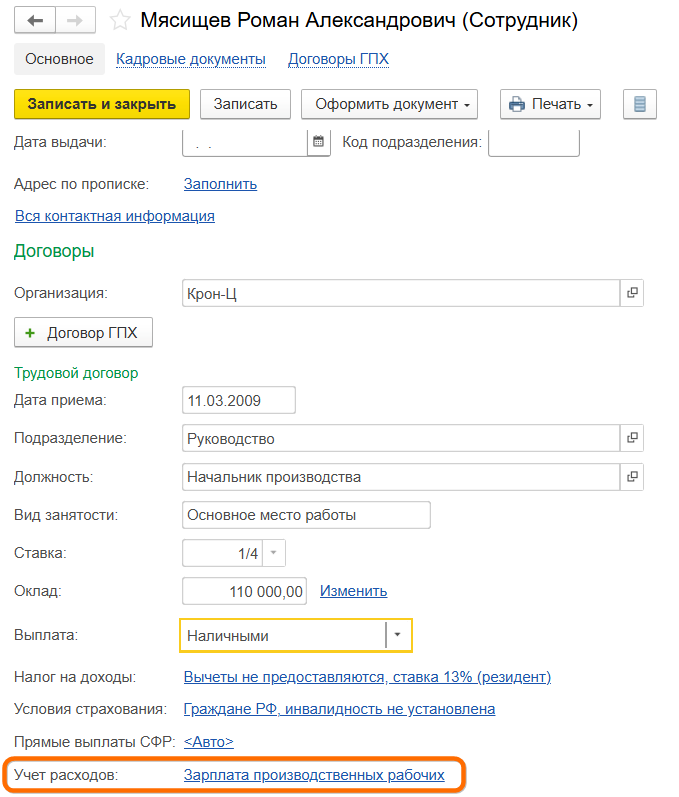
Task: Click the employee title Мясищев Роман Александрович
Action: (298, 20)
